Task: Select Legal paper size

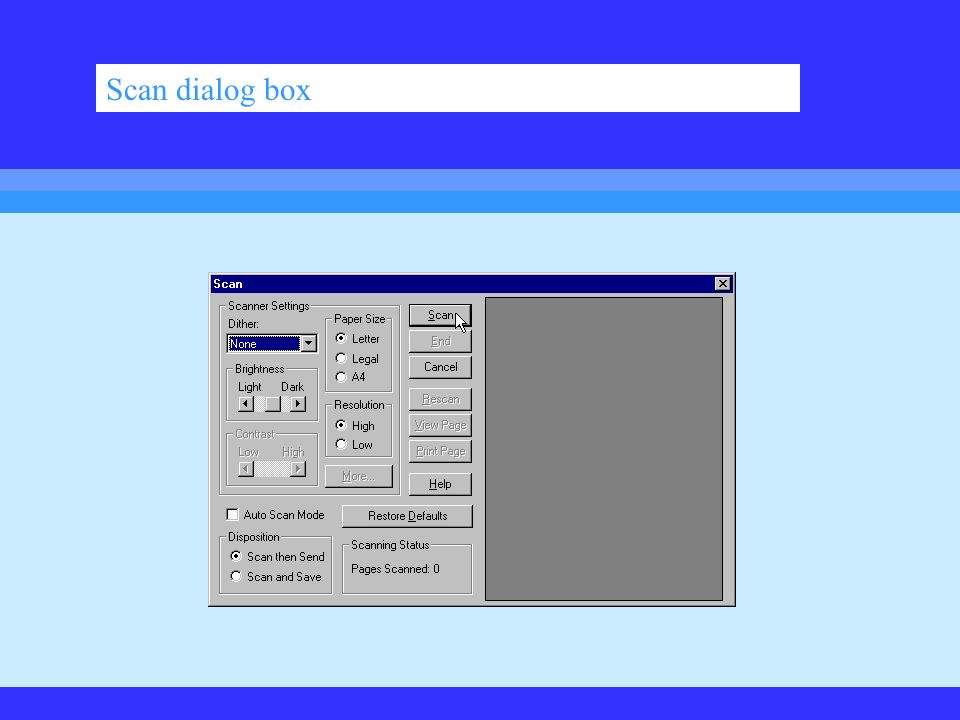Action: tap(358, 359)
